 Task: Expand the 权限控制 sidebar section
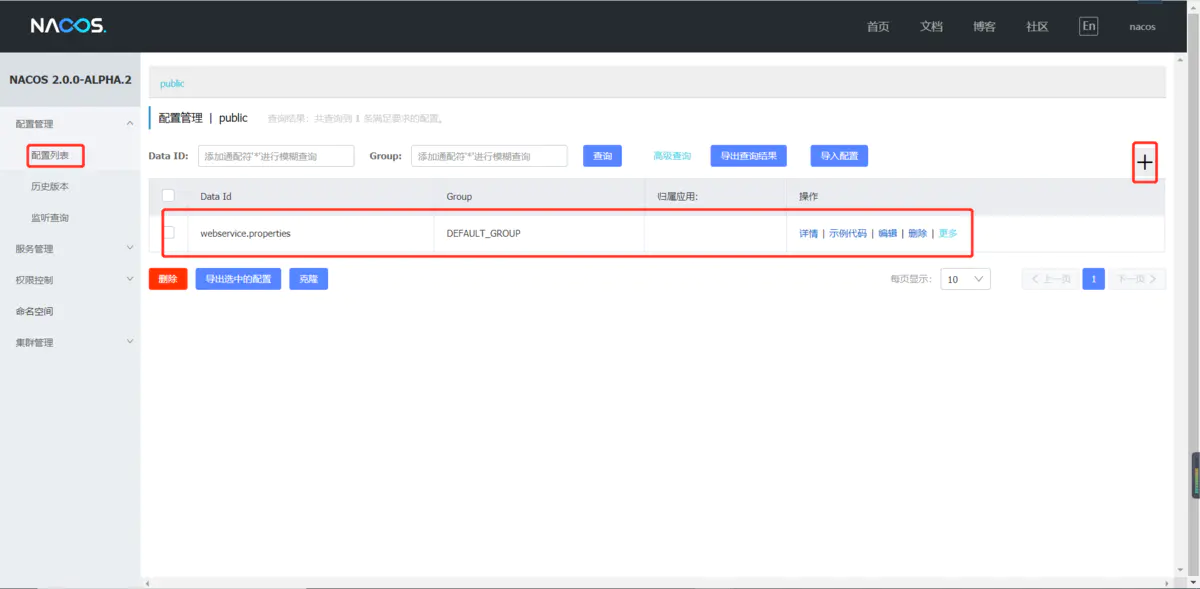coord(70,280)
